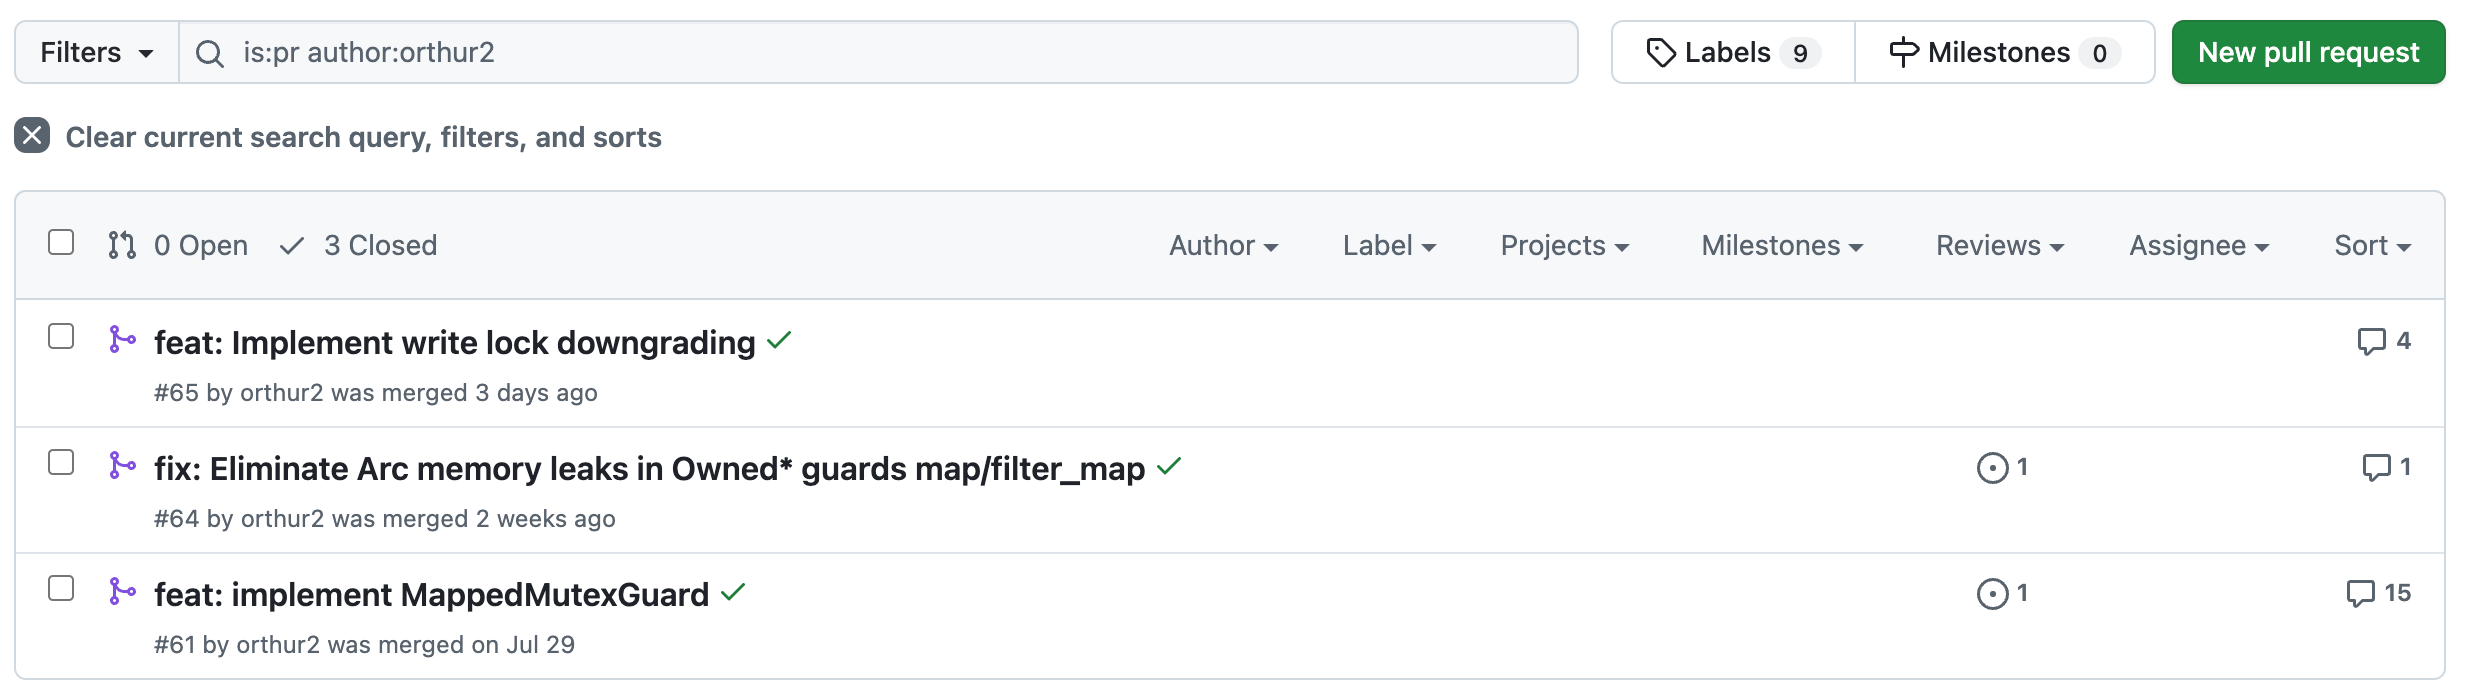This screenshot has width=2472, height=690.
Task: Tick the select-all pull requests checkbox
Action: click(61, 243)
